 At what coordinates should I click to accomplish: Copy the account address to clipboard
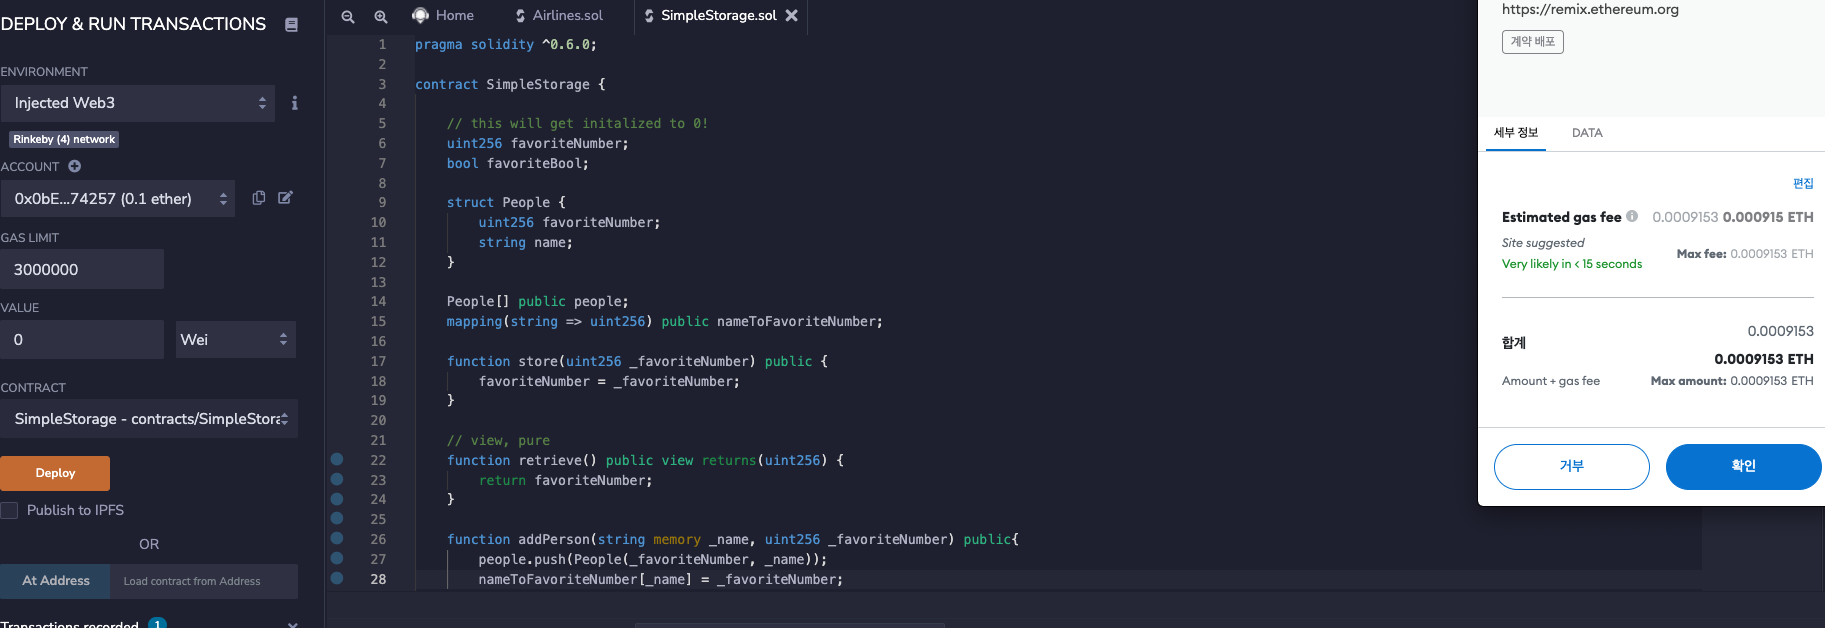259,198
